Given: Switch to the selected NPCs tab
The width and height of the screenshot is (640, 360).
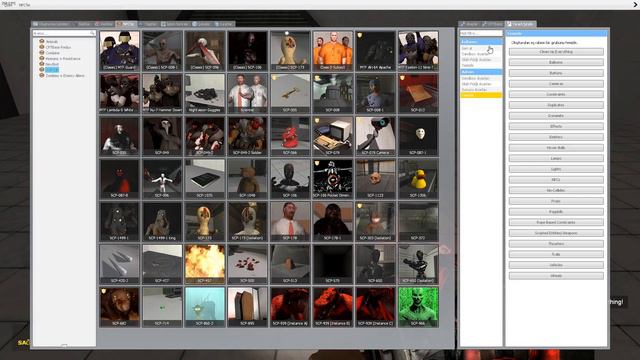Looking at the screenshot, I should click(126, 24).
